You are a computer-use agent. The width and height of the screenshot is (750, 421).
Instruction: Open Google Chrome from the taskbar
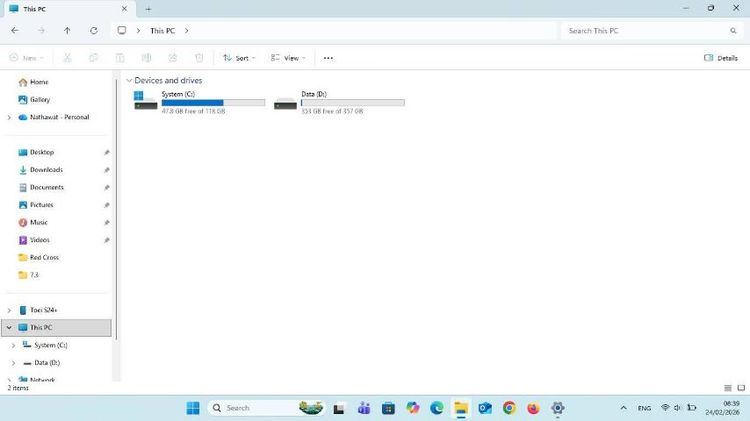(509, 408)
